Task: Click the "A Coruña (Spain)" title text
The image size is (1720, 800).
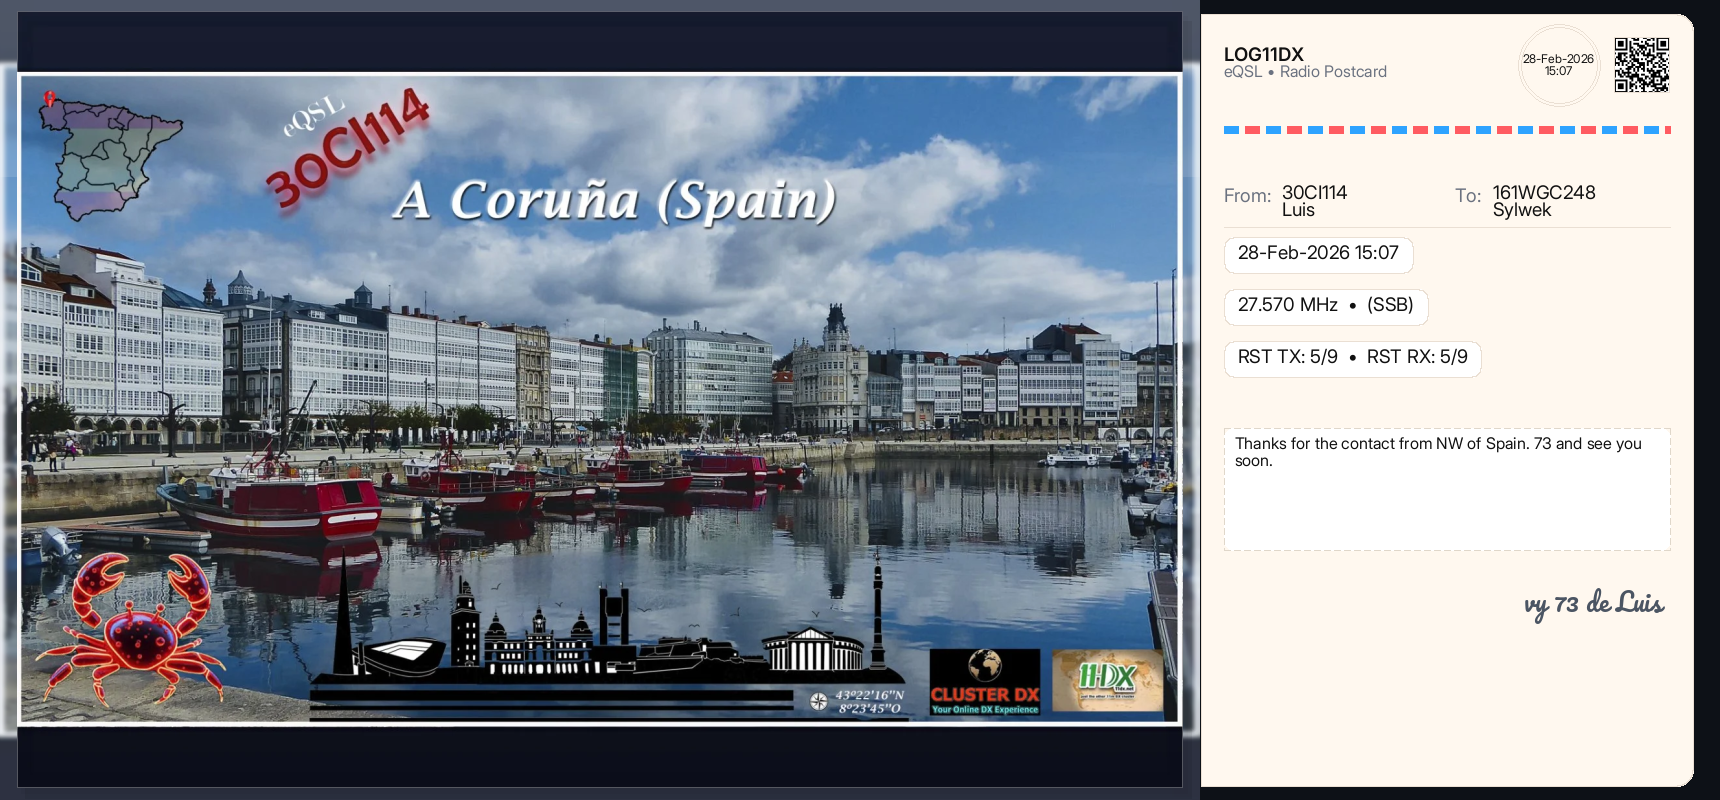Action: (615, 200)
